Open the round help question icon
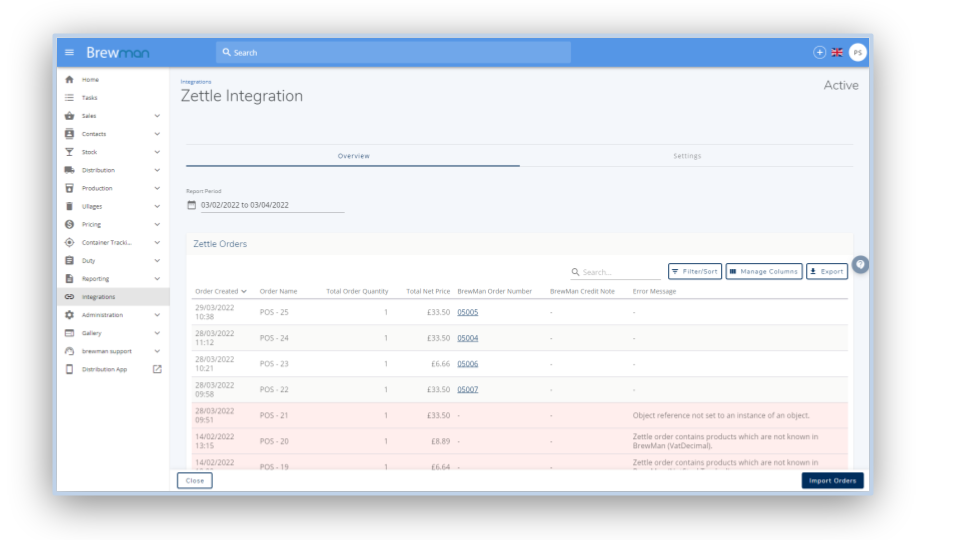This screenshot has height=540, width=960. [x=860, y=264]
